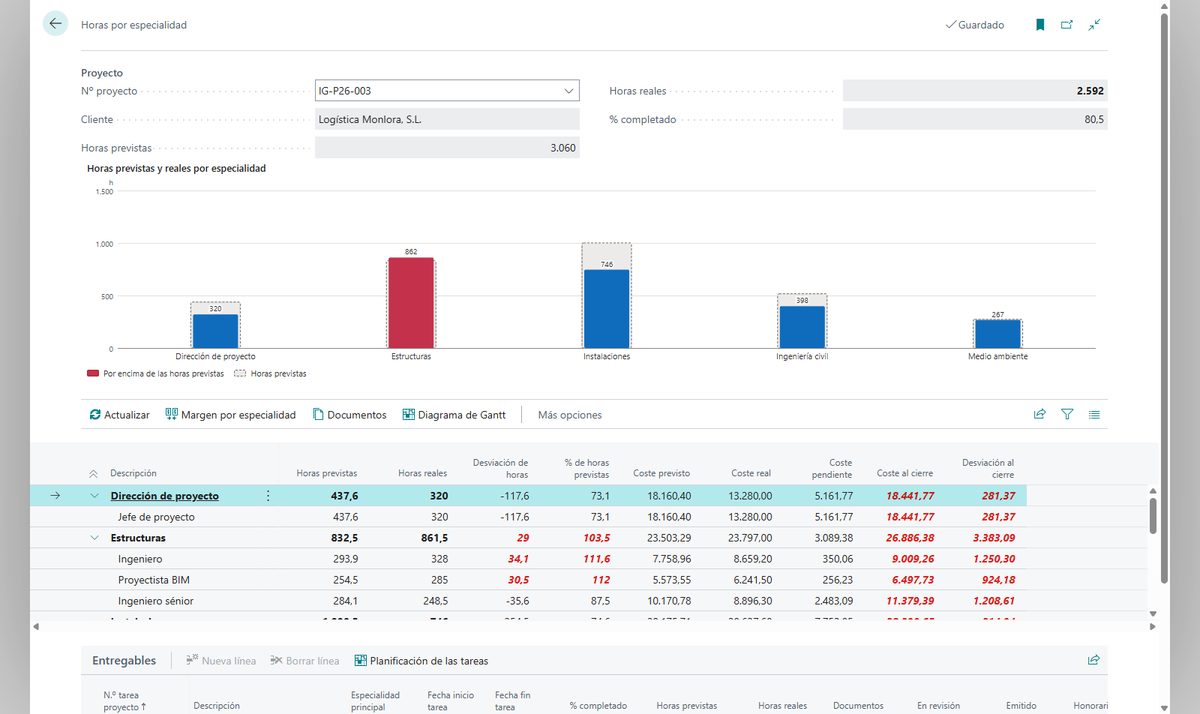The width and height of the screenshot is (1200, 714).
Task: Open Documentos action
Action: [x=349, y=415]
